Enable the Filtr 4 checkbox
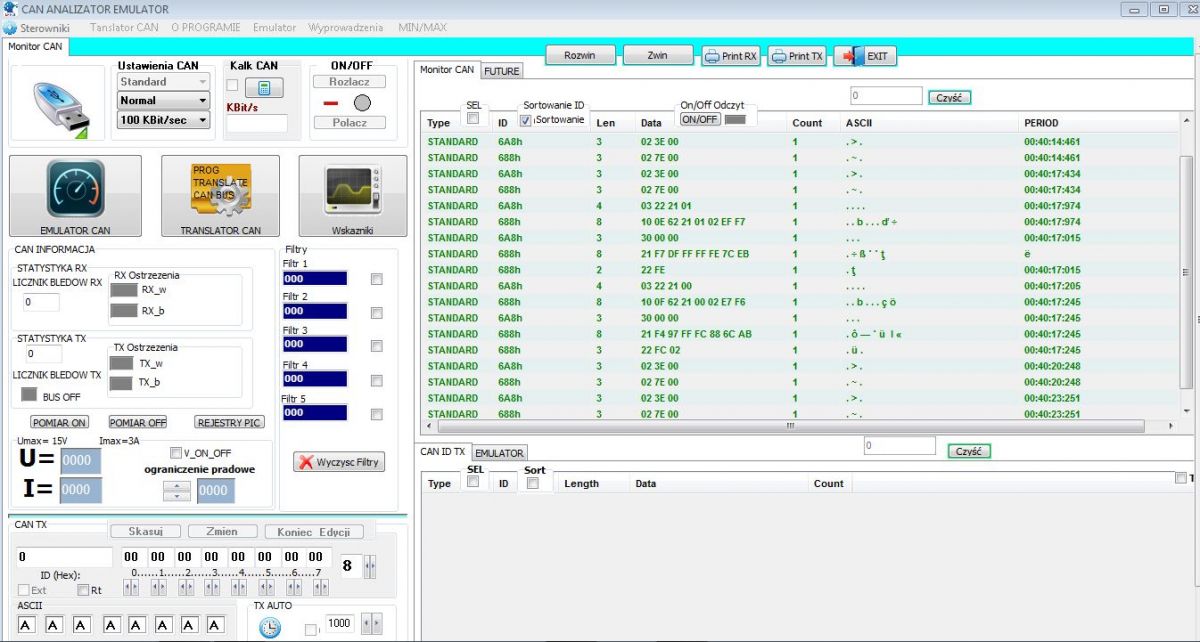1200x642 pixels. [x=376, y=381]
